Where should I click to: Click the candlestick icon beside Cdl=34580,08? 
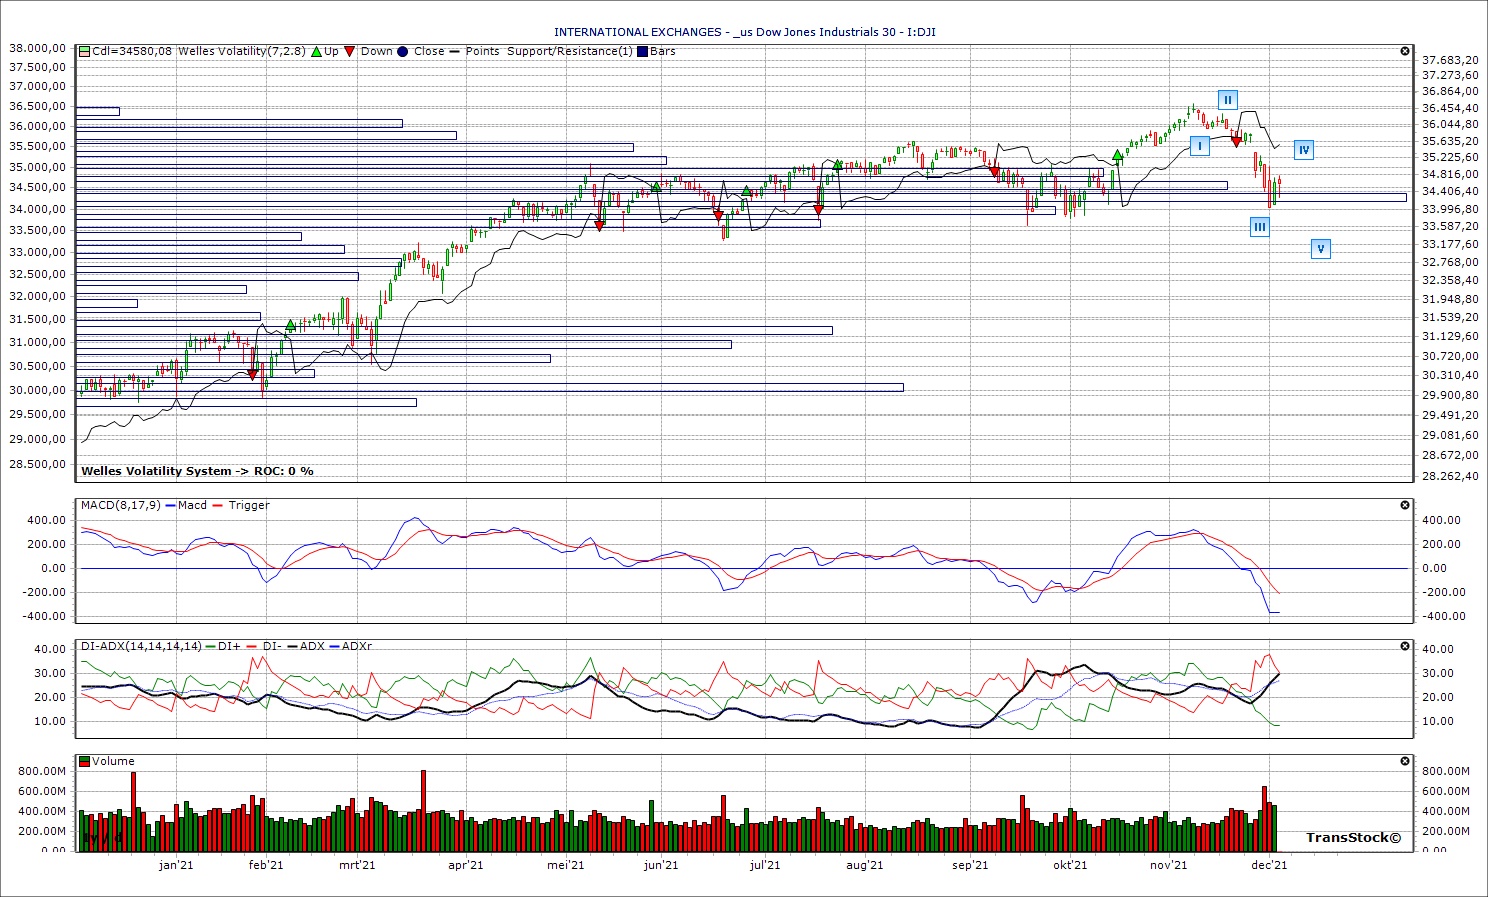[x=85, y=51]
